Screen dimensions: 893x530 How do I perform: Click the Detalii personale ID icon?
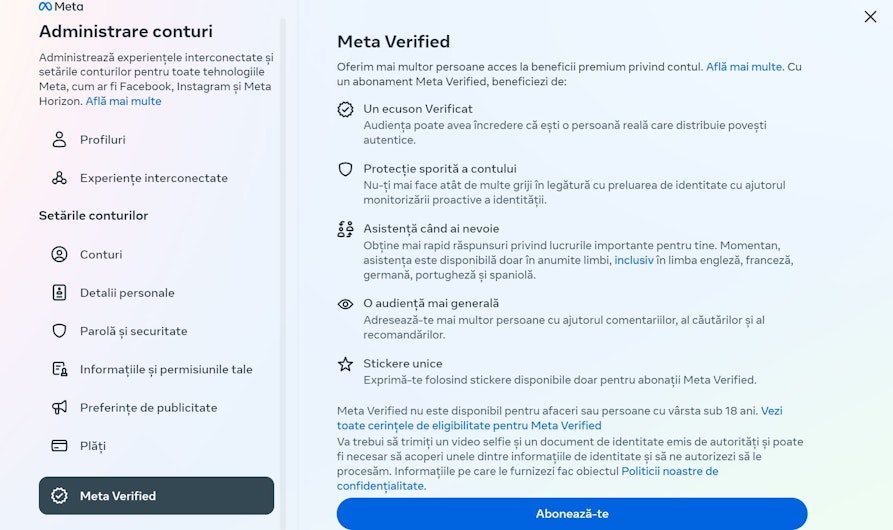[59, 293]
